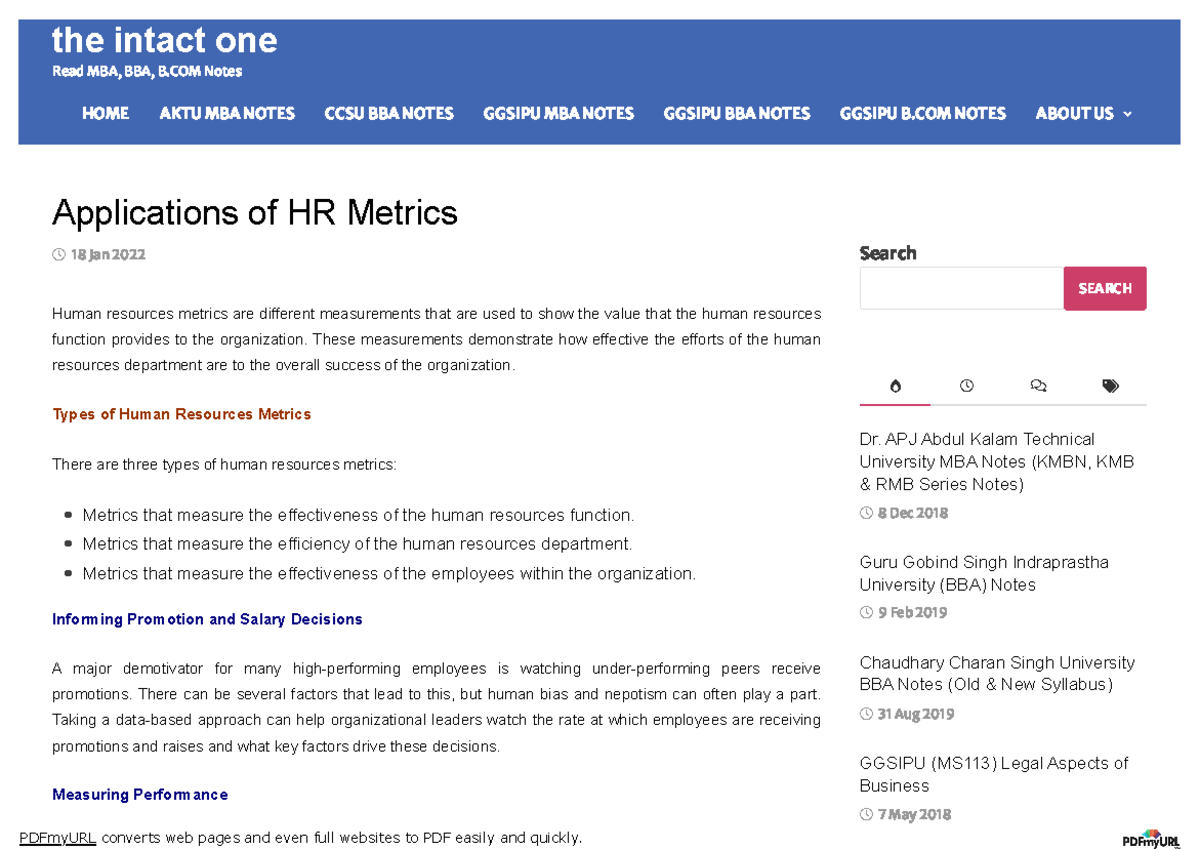The height and width of the screenshot is (849, 1200).
Task: Open the popular posts flame tab
Action: tap(895, 386)
